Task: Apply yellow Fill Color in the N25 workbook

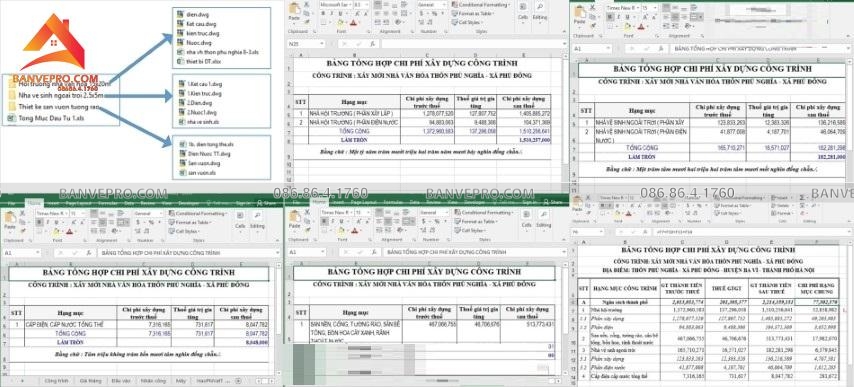Action: [x=341, y=23]
